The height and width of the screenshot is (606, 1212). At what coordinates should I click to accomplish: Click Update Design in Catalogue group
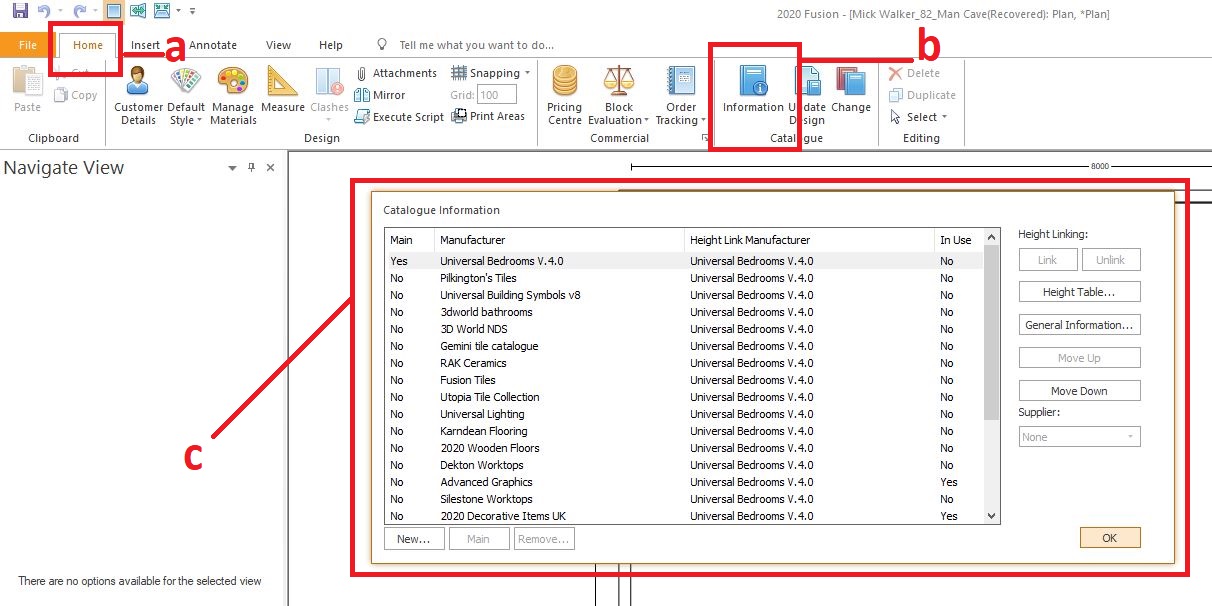pos(807,96)
